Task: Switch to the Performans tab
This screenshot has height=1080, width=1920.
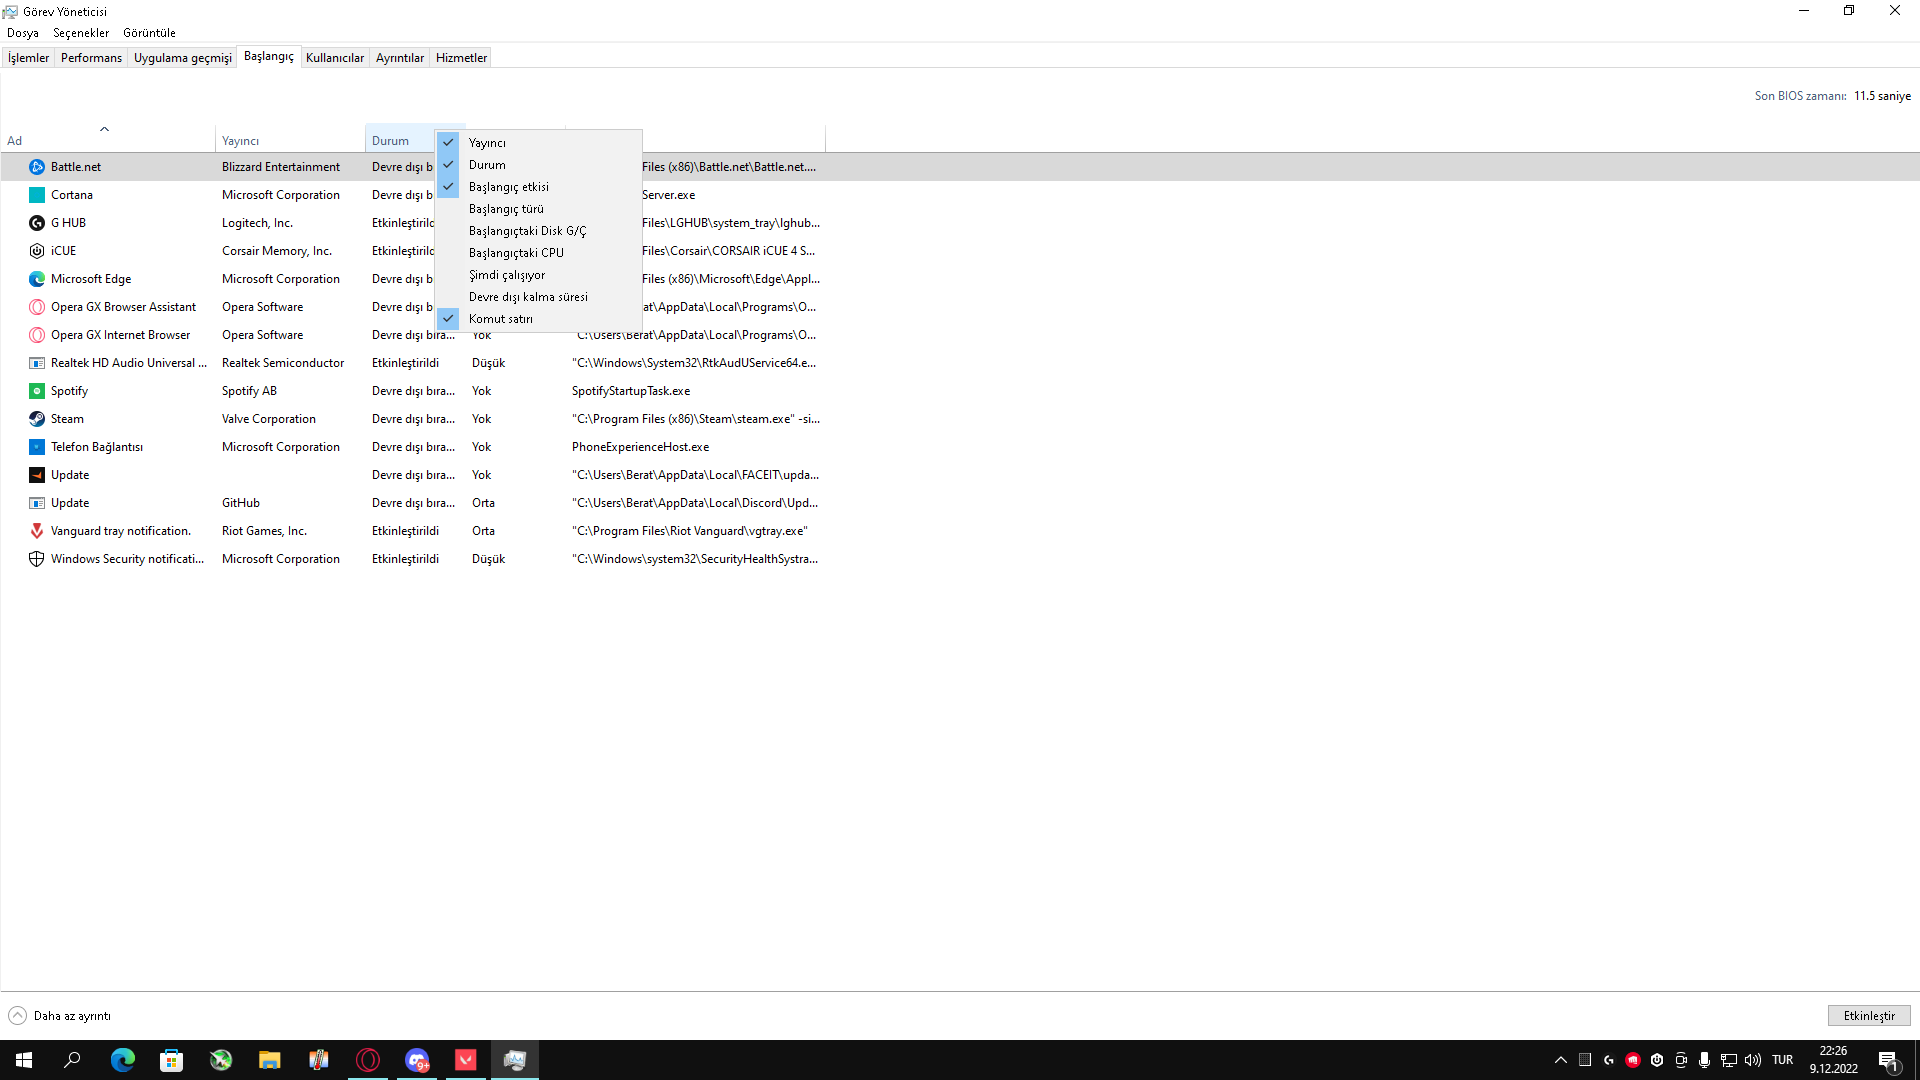Action: 91,58
